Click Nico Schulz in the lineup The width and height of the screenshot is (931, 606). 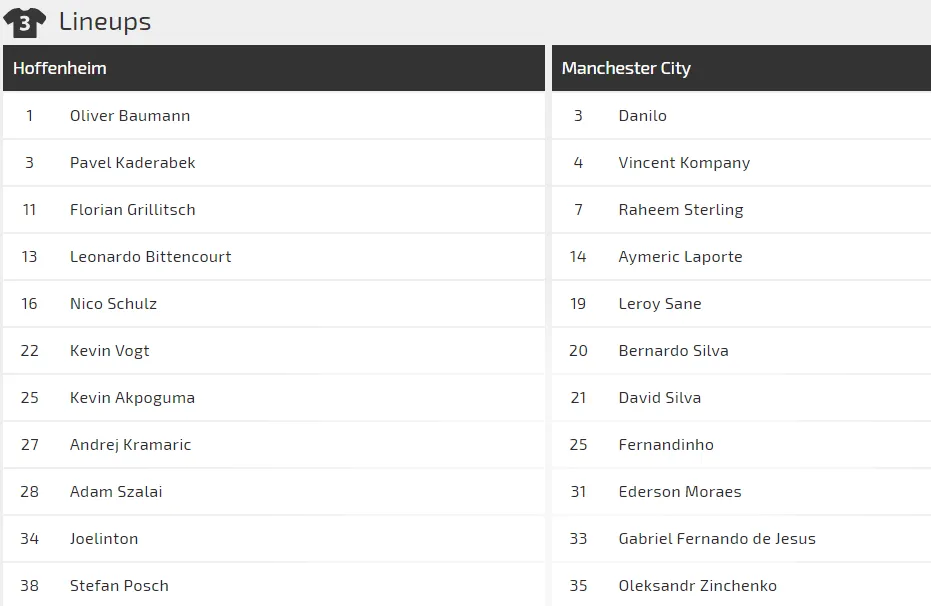(113, 304)
